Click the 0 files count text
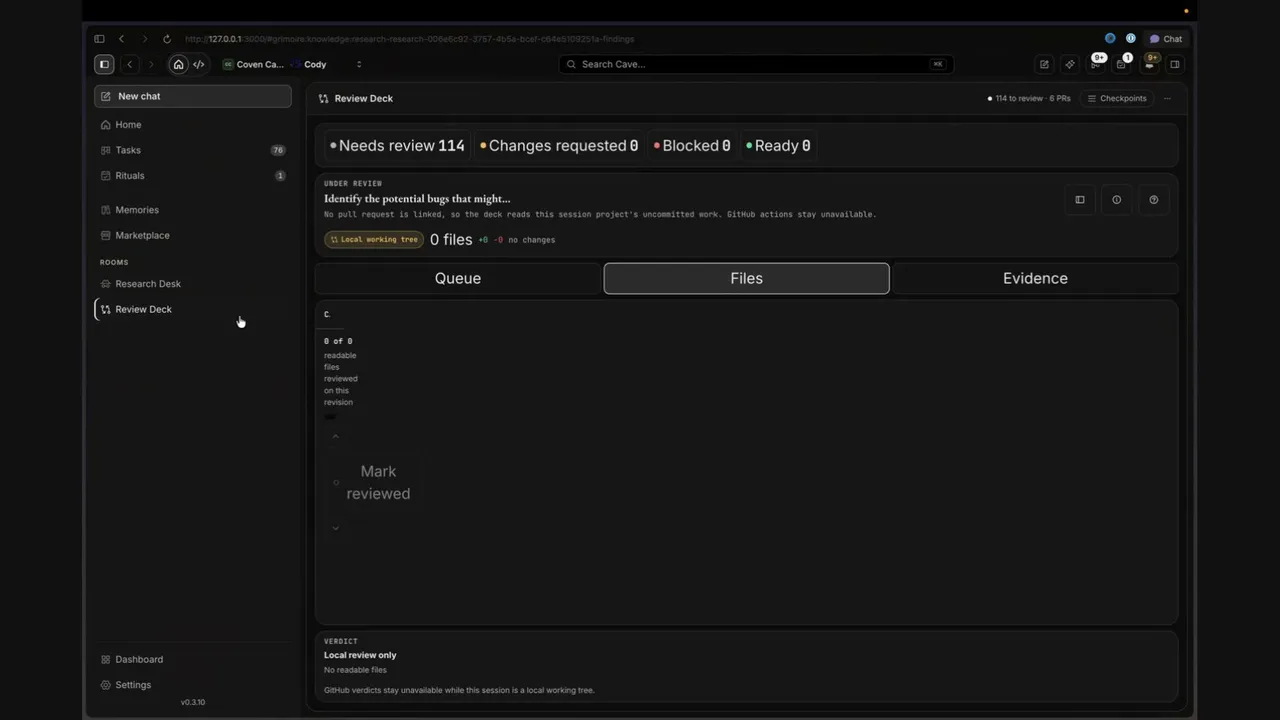This screenshot has width=1280, height=720. click(451, 240)
